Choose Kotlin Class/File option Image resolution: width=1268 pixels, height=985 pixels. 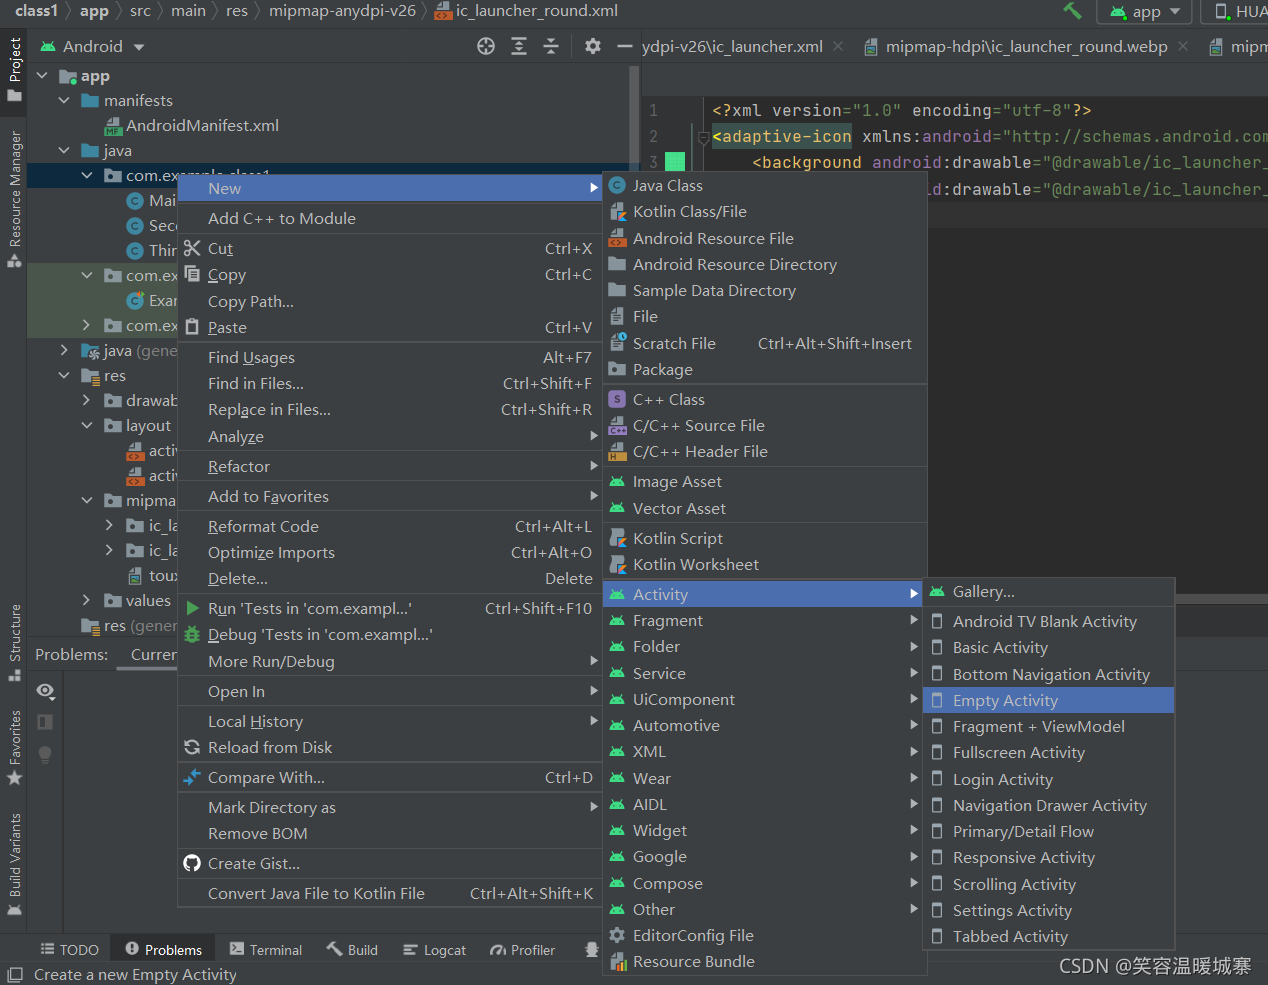pyautogui.click(x=765, y=212)
